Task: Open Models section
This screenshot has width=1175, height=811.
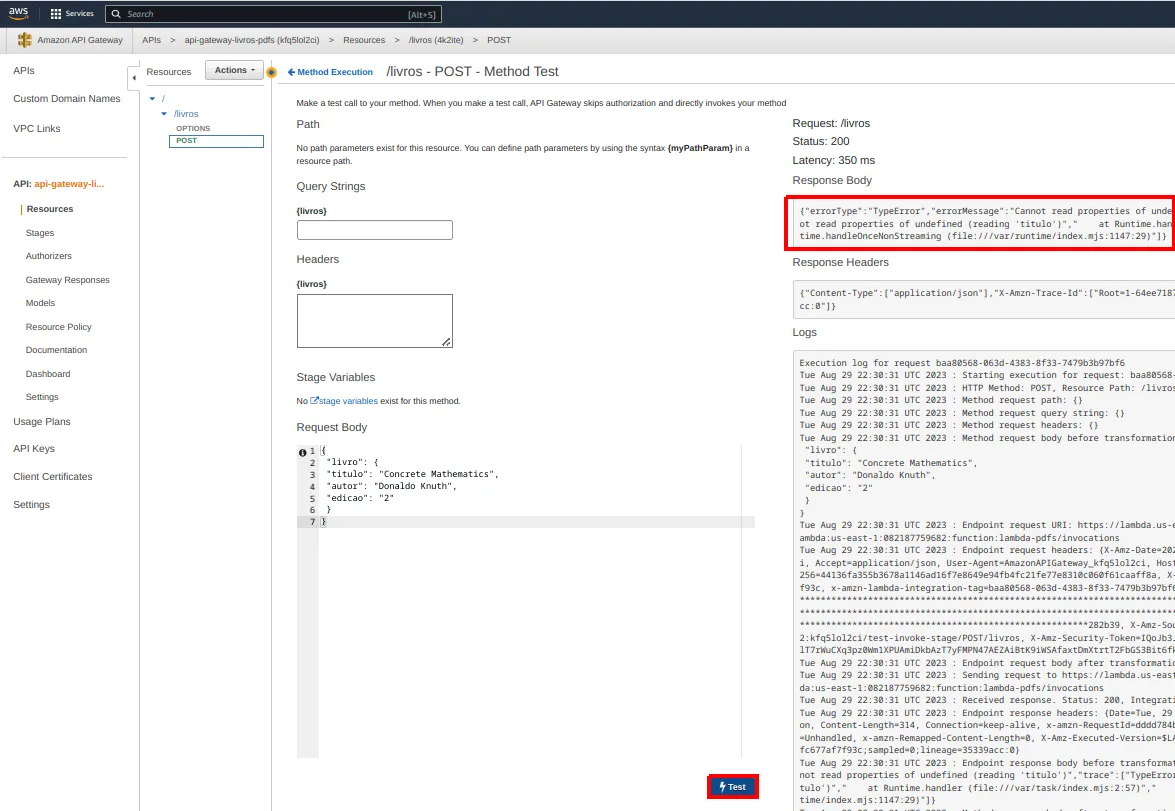Action: [40, 304]
